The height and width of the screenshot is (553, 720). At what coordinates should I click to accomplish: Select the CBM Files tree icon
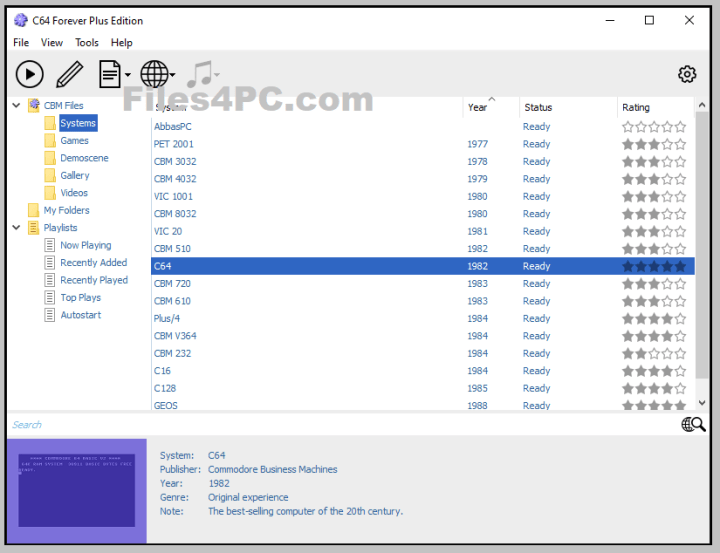tap(34, 105)
